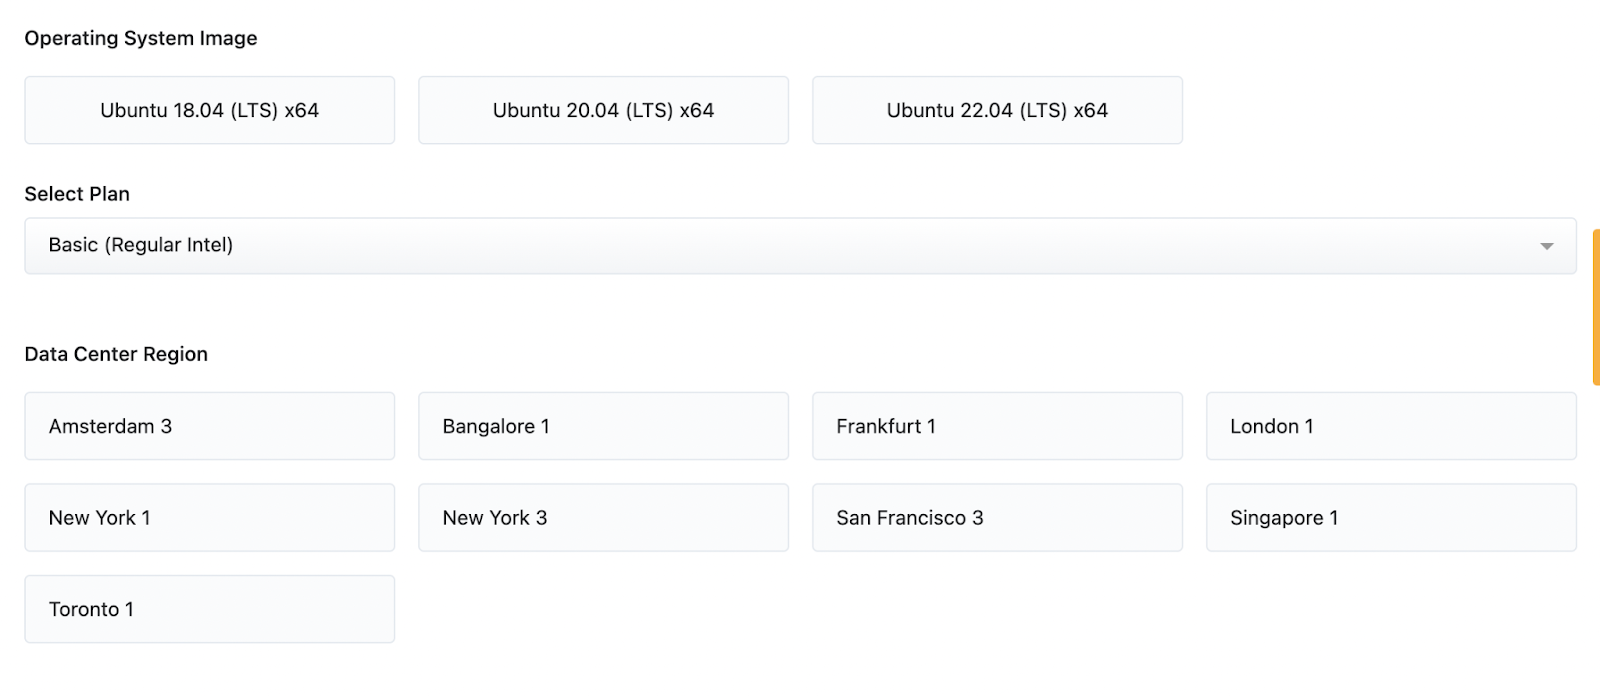The image size is (1600, 696).
Task: Click the Basic (Regular Intel) plan text
Action: [141, 245]
